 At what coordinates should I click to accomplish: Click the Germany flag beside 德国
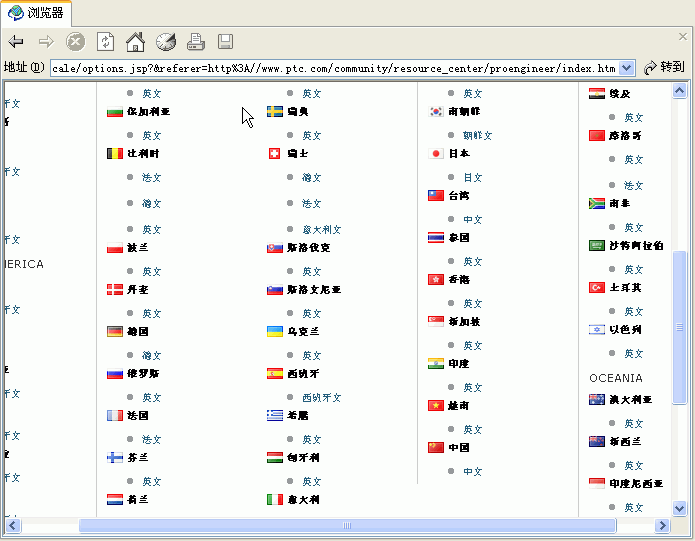point(115,332)
